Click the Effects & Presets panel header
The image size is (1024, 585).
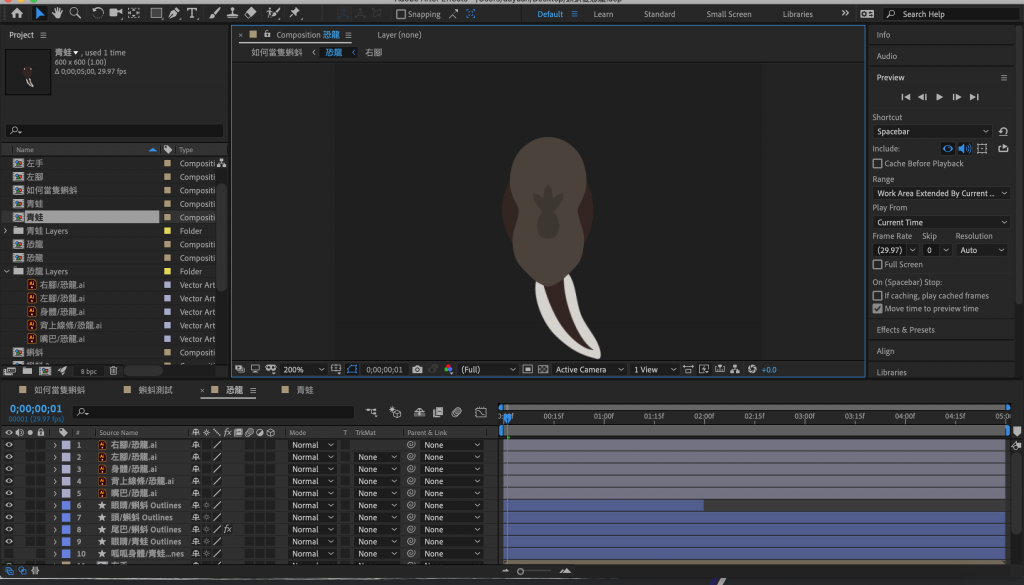click(905, 330)
